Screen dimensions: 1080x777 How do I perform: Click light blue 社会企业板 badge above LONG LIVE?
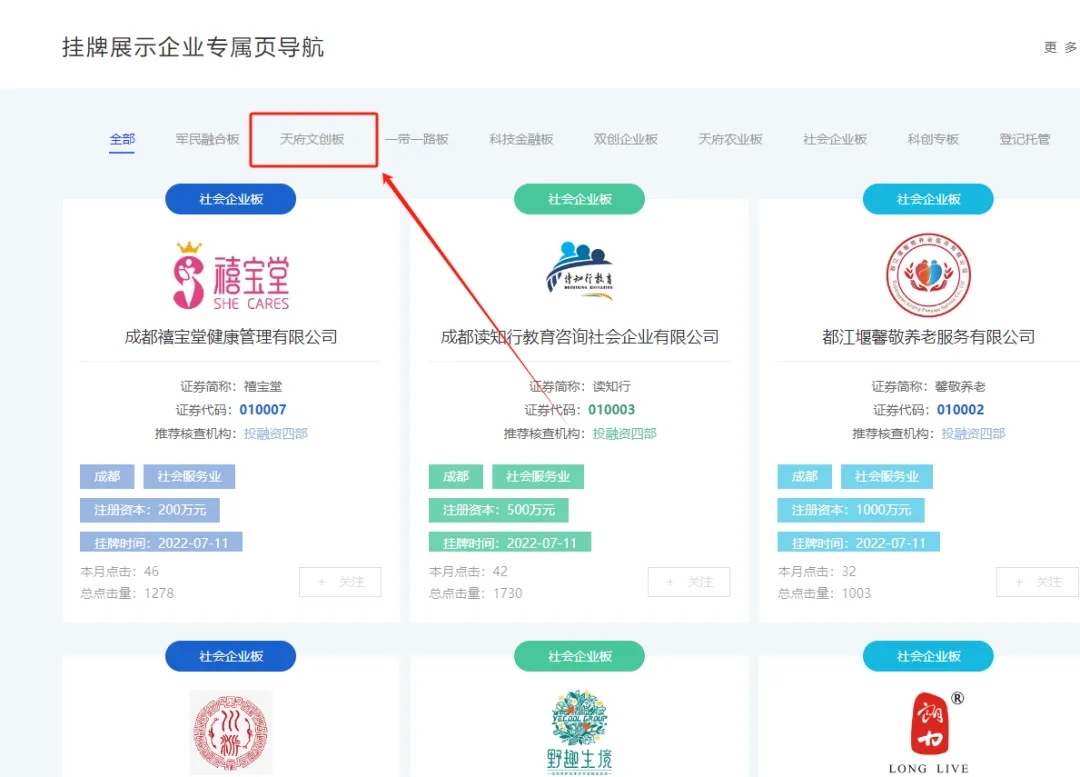click(x=928, y=656)
